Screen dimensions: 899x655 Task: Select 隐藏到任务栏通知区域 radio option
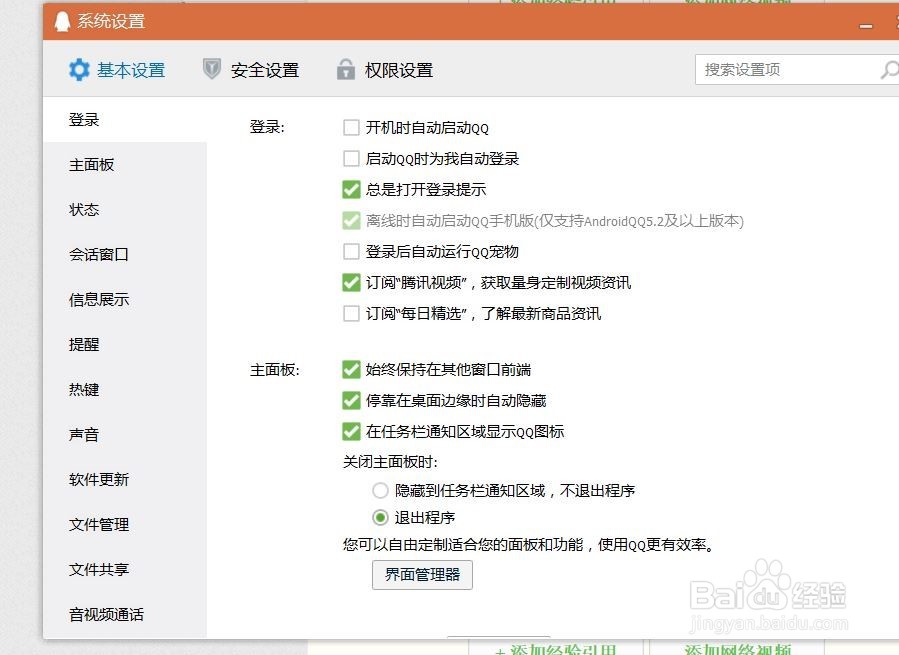(x=380, y=490)
